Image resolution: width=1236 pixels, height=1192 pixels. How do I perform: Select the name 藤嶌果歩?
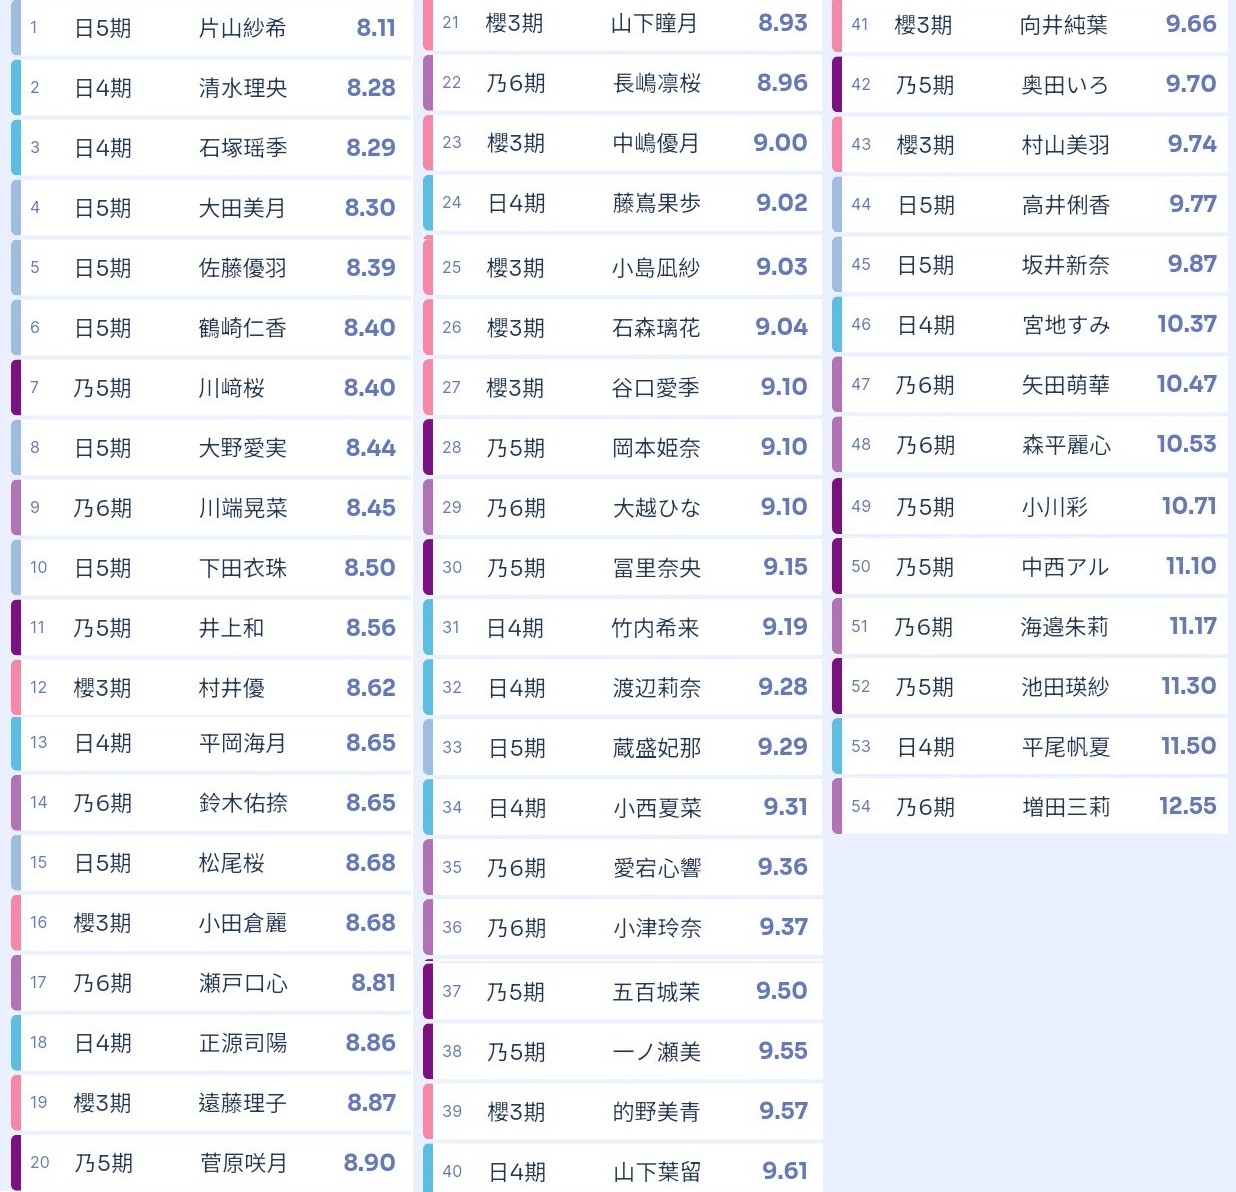pyautogui.click(x=655, y=203)
